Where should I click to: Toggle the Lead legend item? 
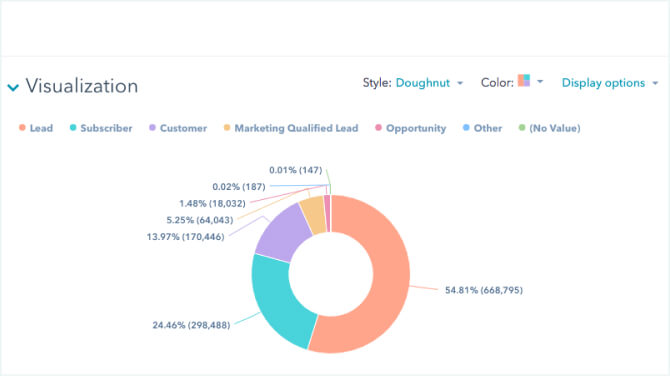coord(36,128)
